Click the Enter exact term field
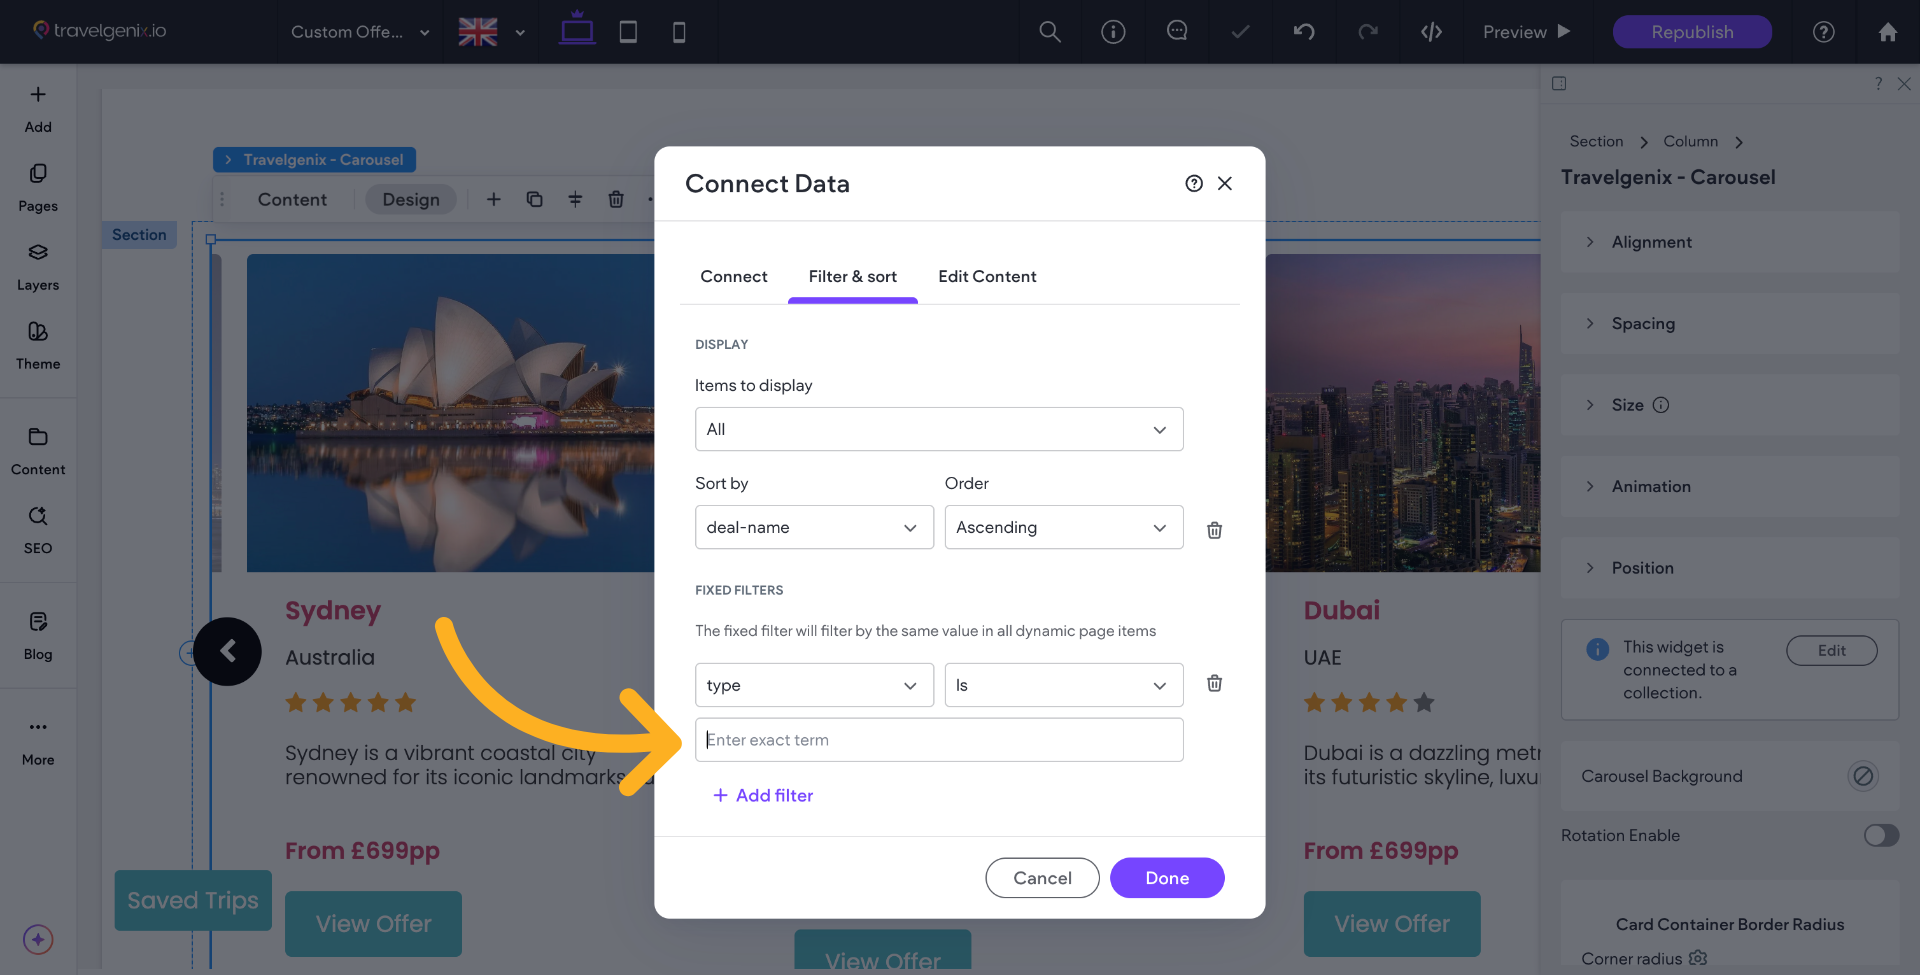1920x975 pixels. click(x=939, y=740)
